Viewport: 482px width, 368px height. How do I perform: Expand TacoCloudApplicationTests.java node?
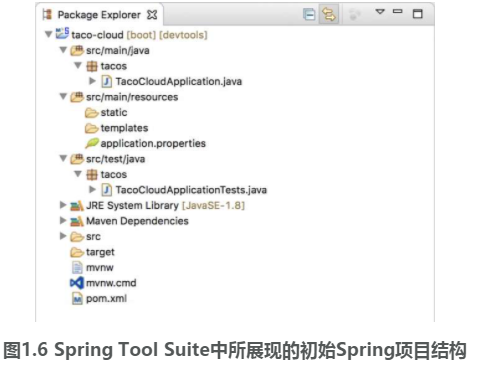92,189
